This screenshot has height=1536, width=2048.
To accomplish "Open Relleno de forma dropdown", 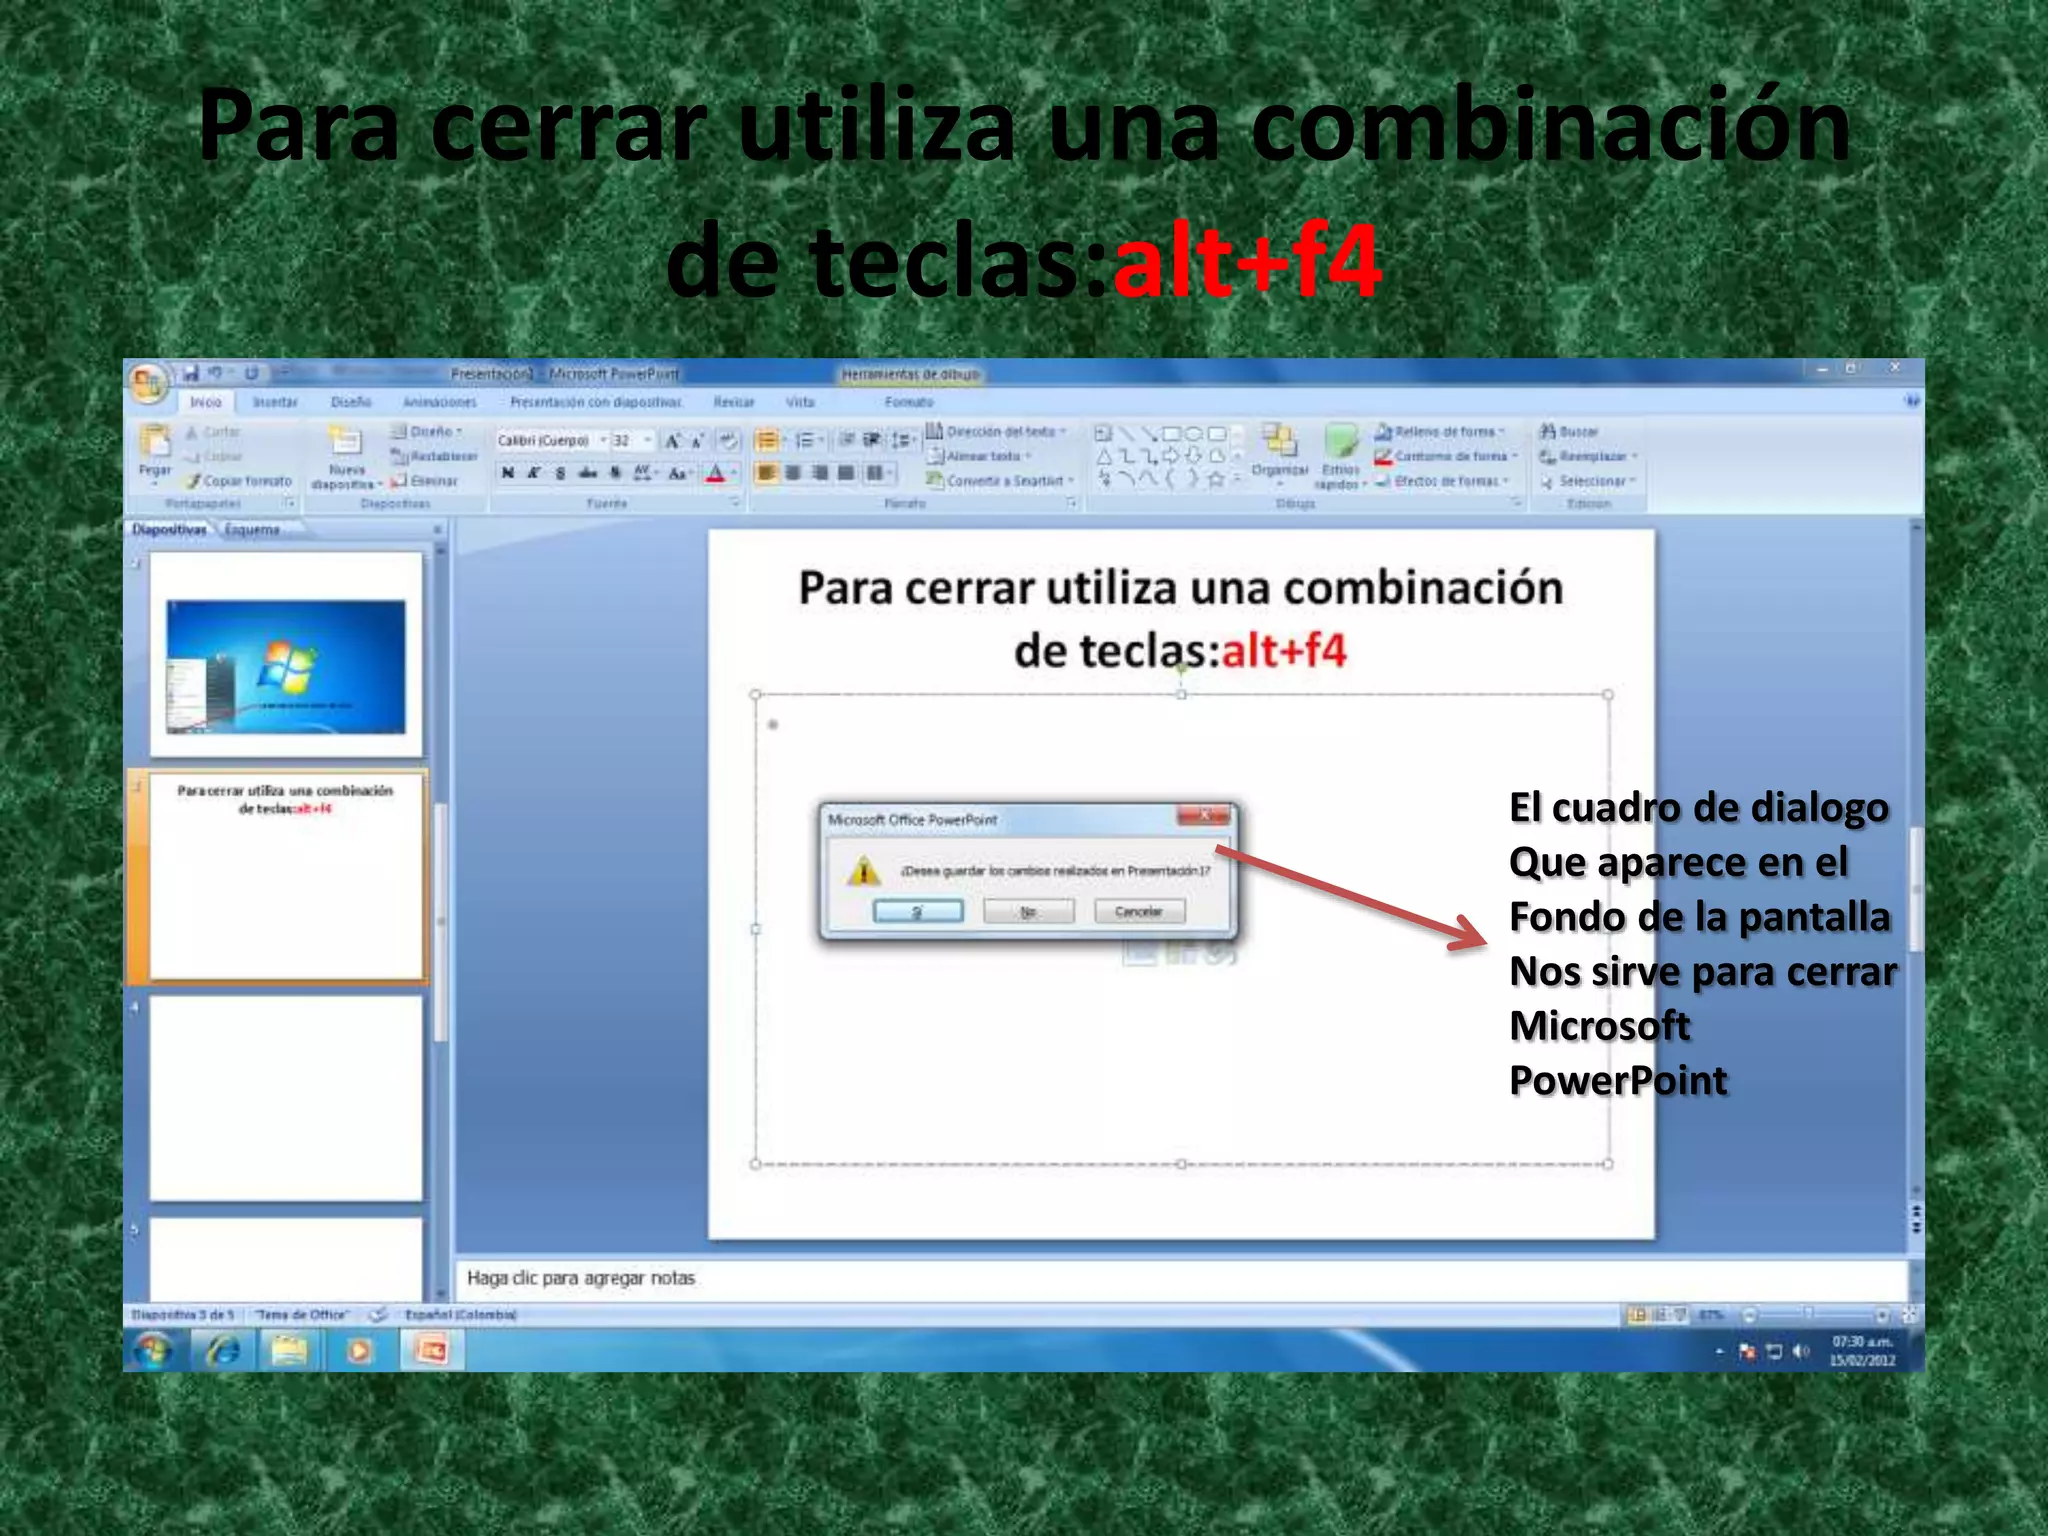I will pyautogui.click(x=1440, y=431).
